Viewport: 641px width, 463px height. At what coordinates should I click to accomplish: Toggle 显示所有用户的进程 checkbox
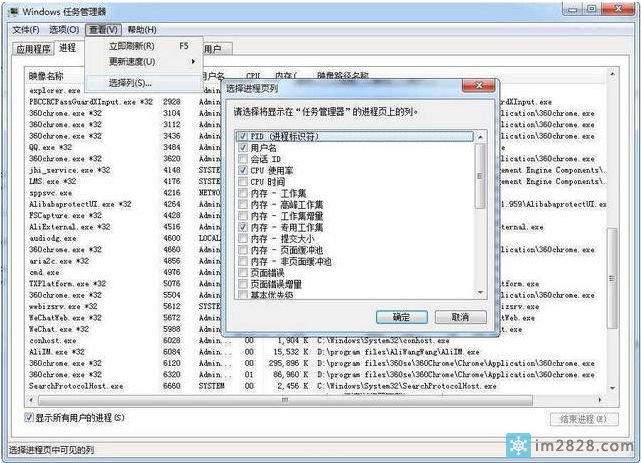(28, 417)
